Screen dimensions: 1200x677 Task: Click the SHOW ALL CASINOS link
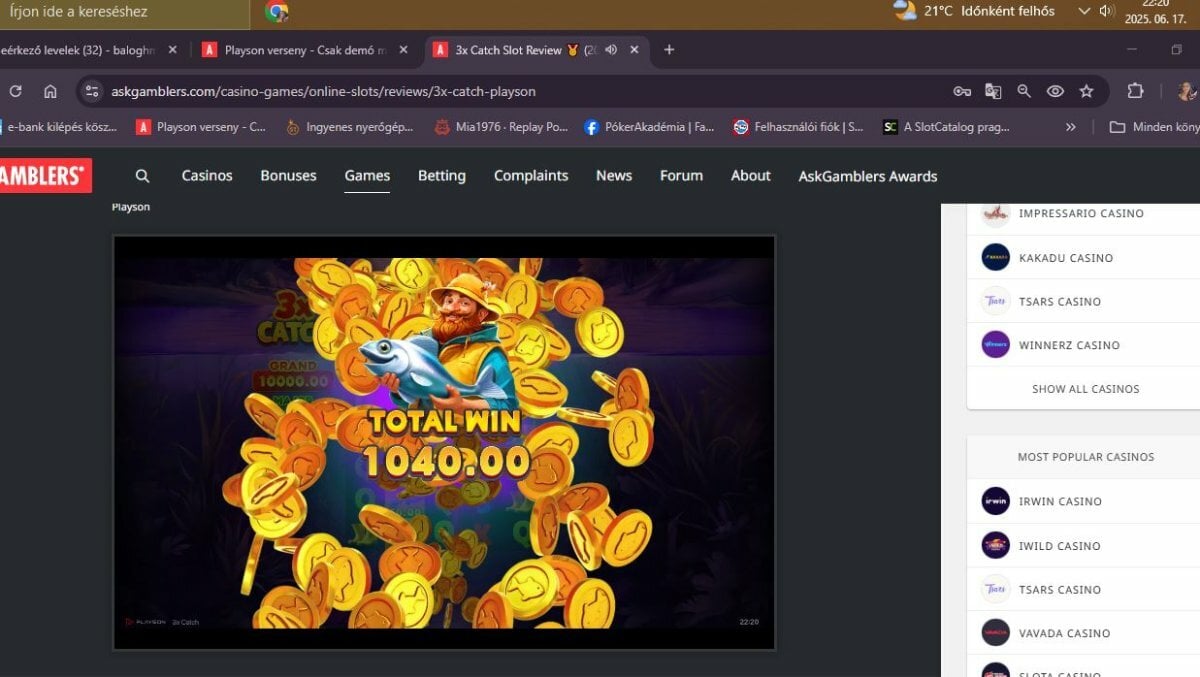click(1085, 389)
